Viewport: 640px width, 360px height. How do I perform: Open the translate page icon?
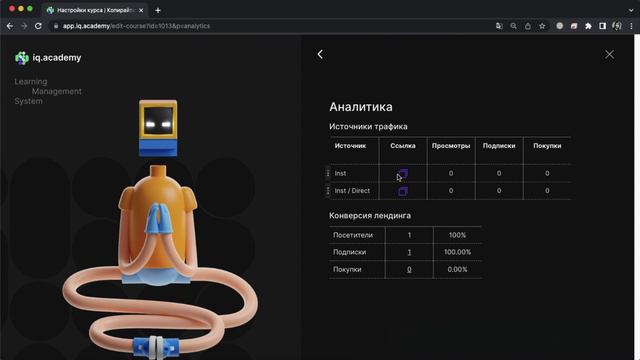click(499, 26)
